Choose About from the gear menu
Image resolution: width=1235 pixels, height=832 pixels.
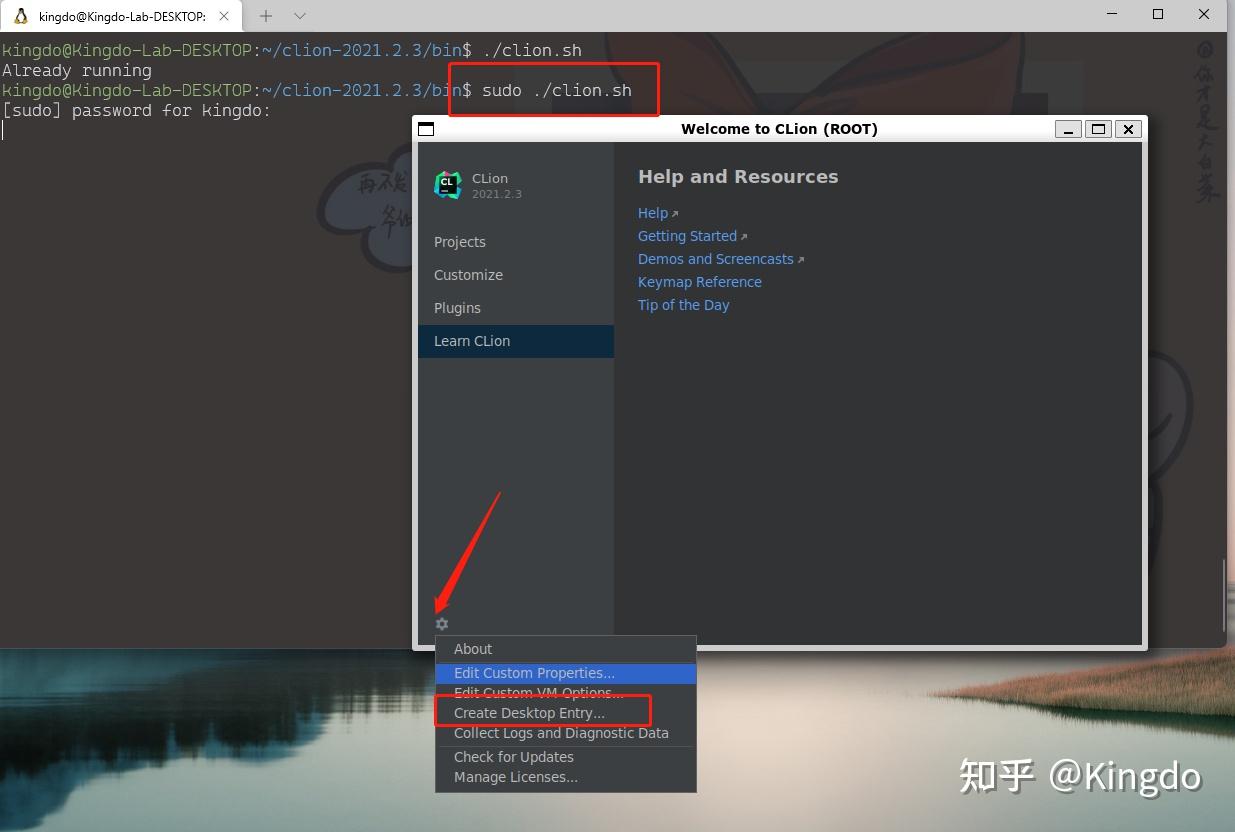472,648
